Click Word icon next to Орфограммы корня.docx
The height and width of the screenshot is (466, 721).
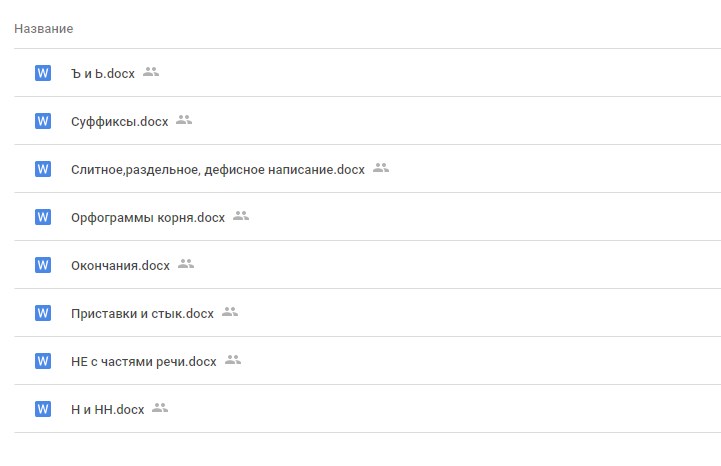coord(43,217)
